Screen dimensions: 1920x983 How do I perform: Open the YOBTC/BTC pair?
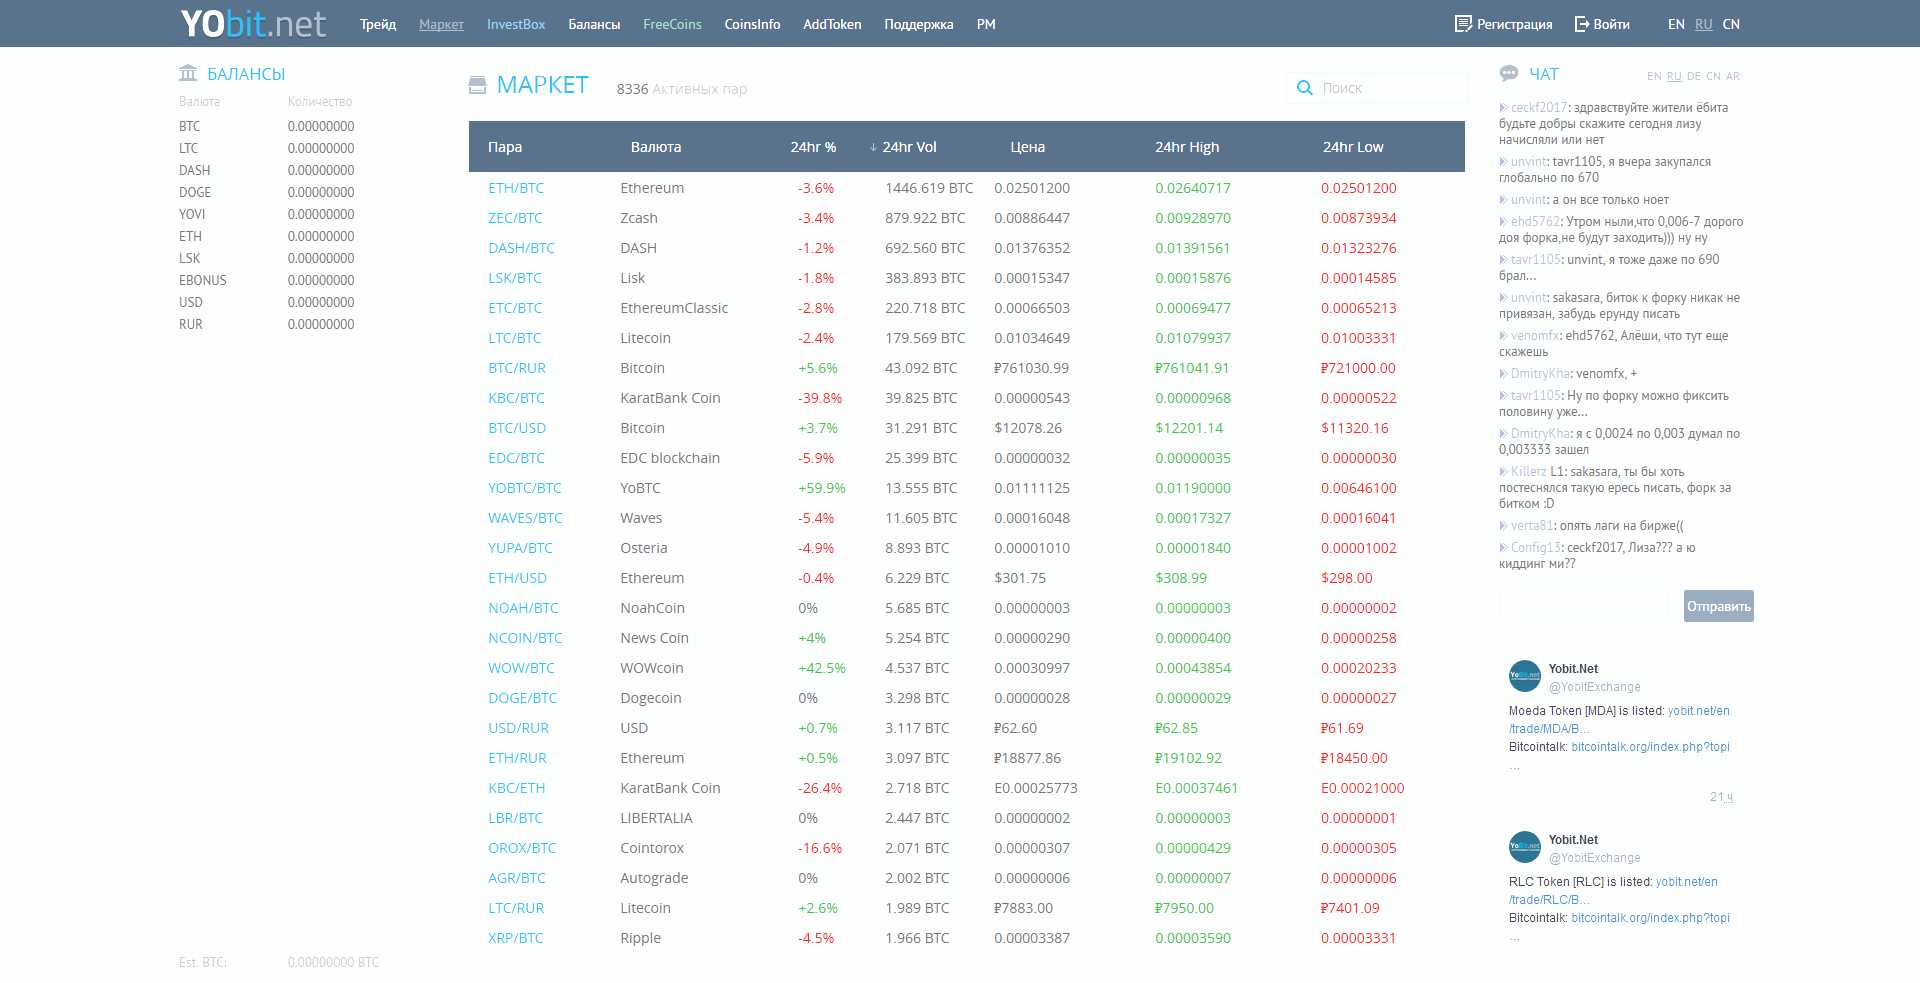525,488
